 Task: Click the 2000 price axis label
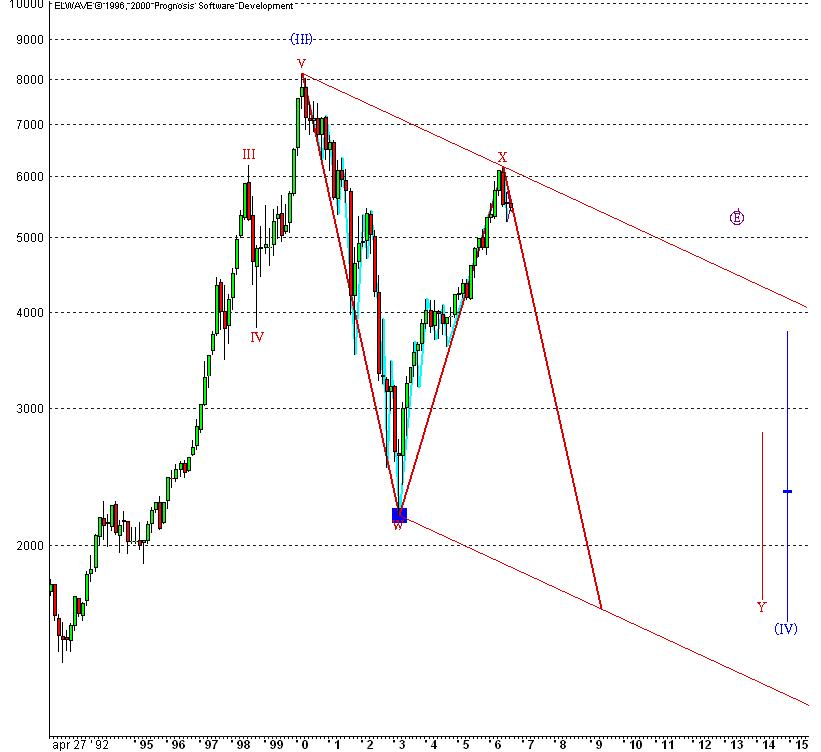click(x=29, y=546)
